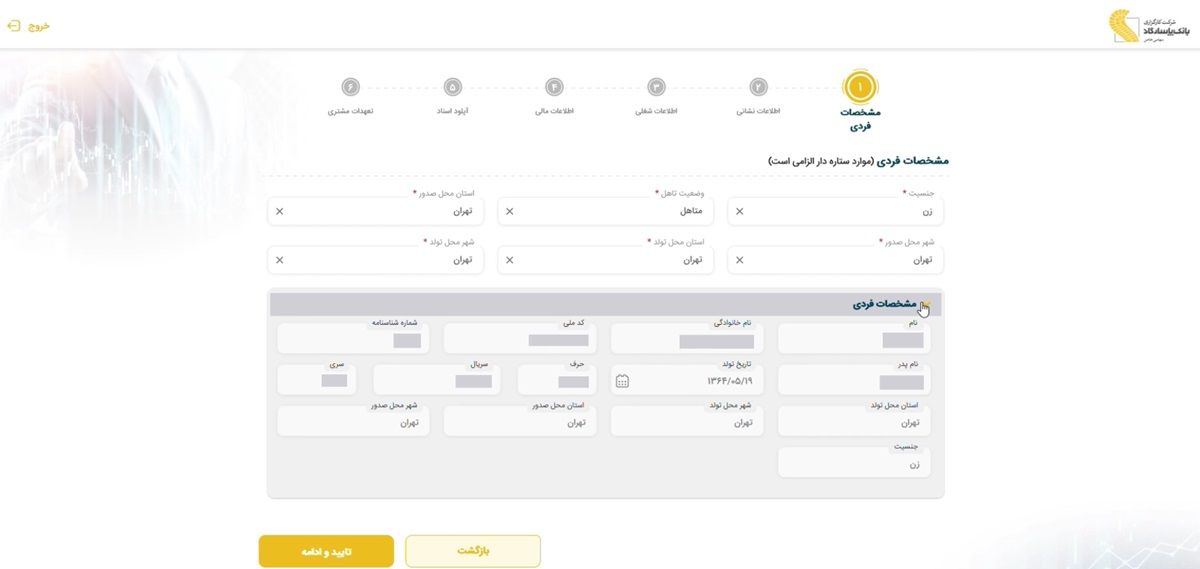Click the خروج logout link text
Screen dimensions: 1200x569
39,26
